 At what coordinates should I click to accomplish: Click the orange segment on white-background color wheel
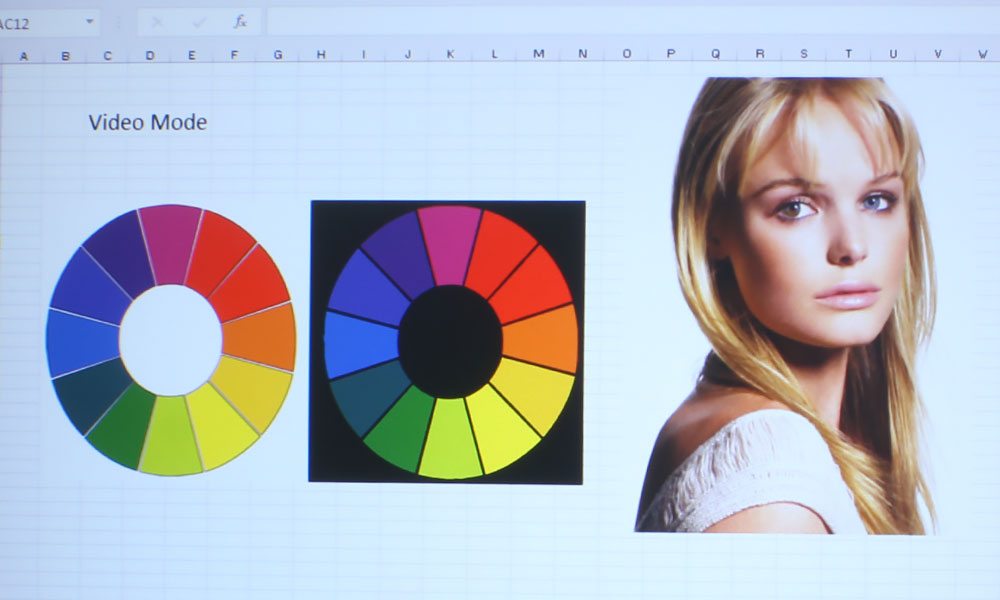point(260,337)
